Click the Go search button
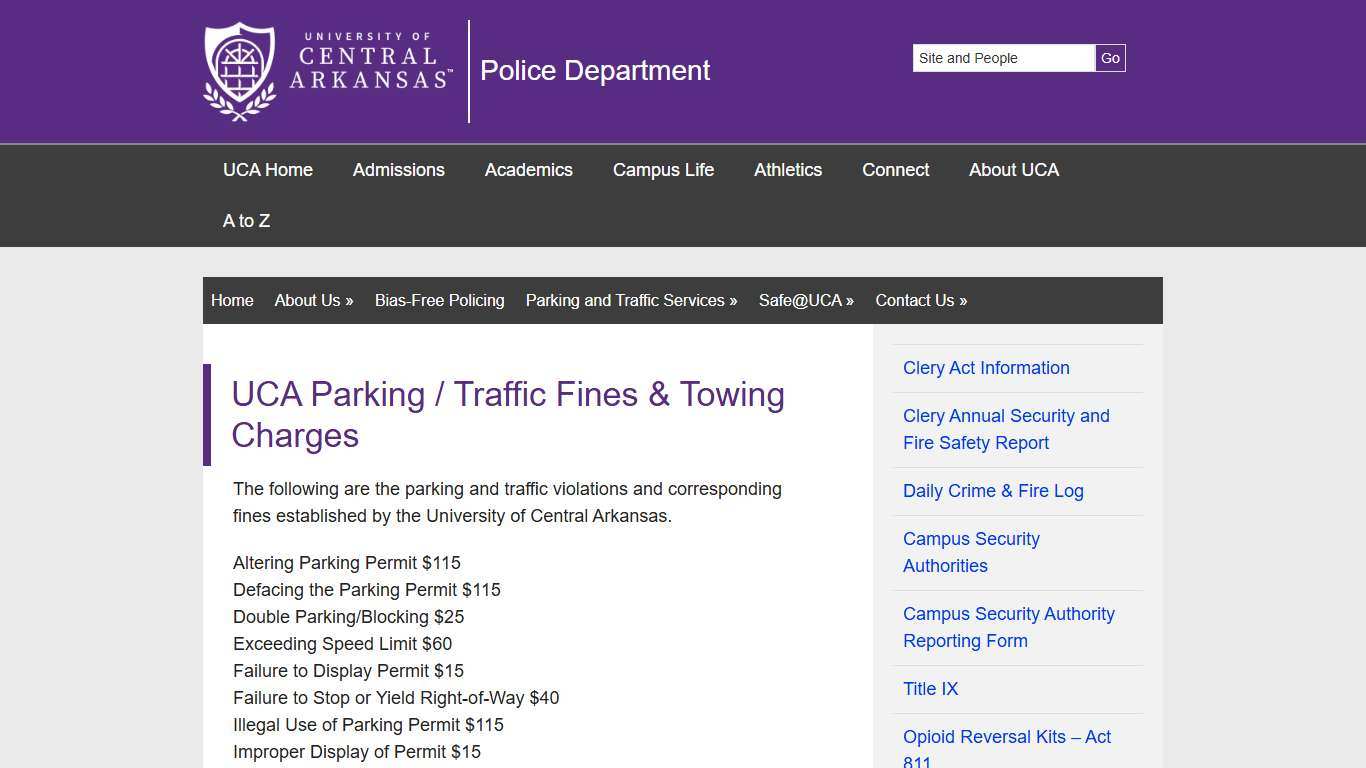 pyautogui.click(x=1110, y=58)
